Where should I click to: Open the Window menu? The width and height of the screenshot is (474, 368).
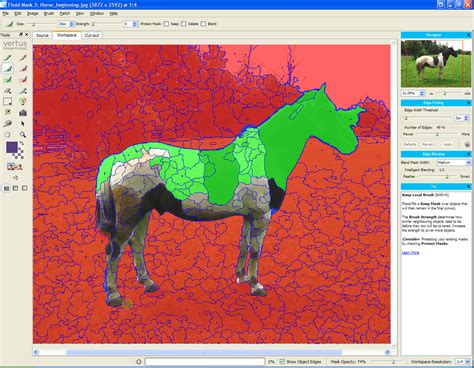point(97,14)
